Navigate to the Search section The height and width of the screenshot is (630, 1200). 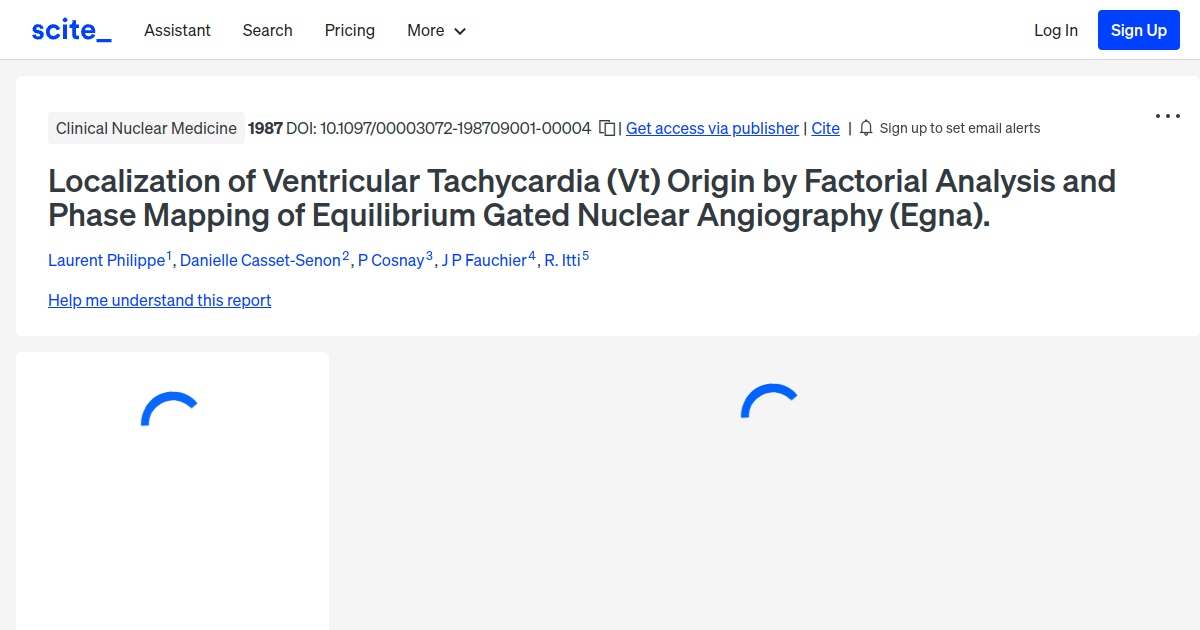click(267, 30)
